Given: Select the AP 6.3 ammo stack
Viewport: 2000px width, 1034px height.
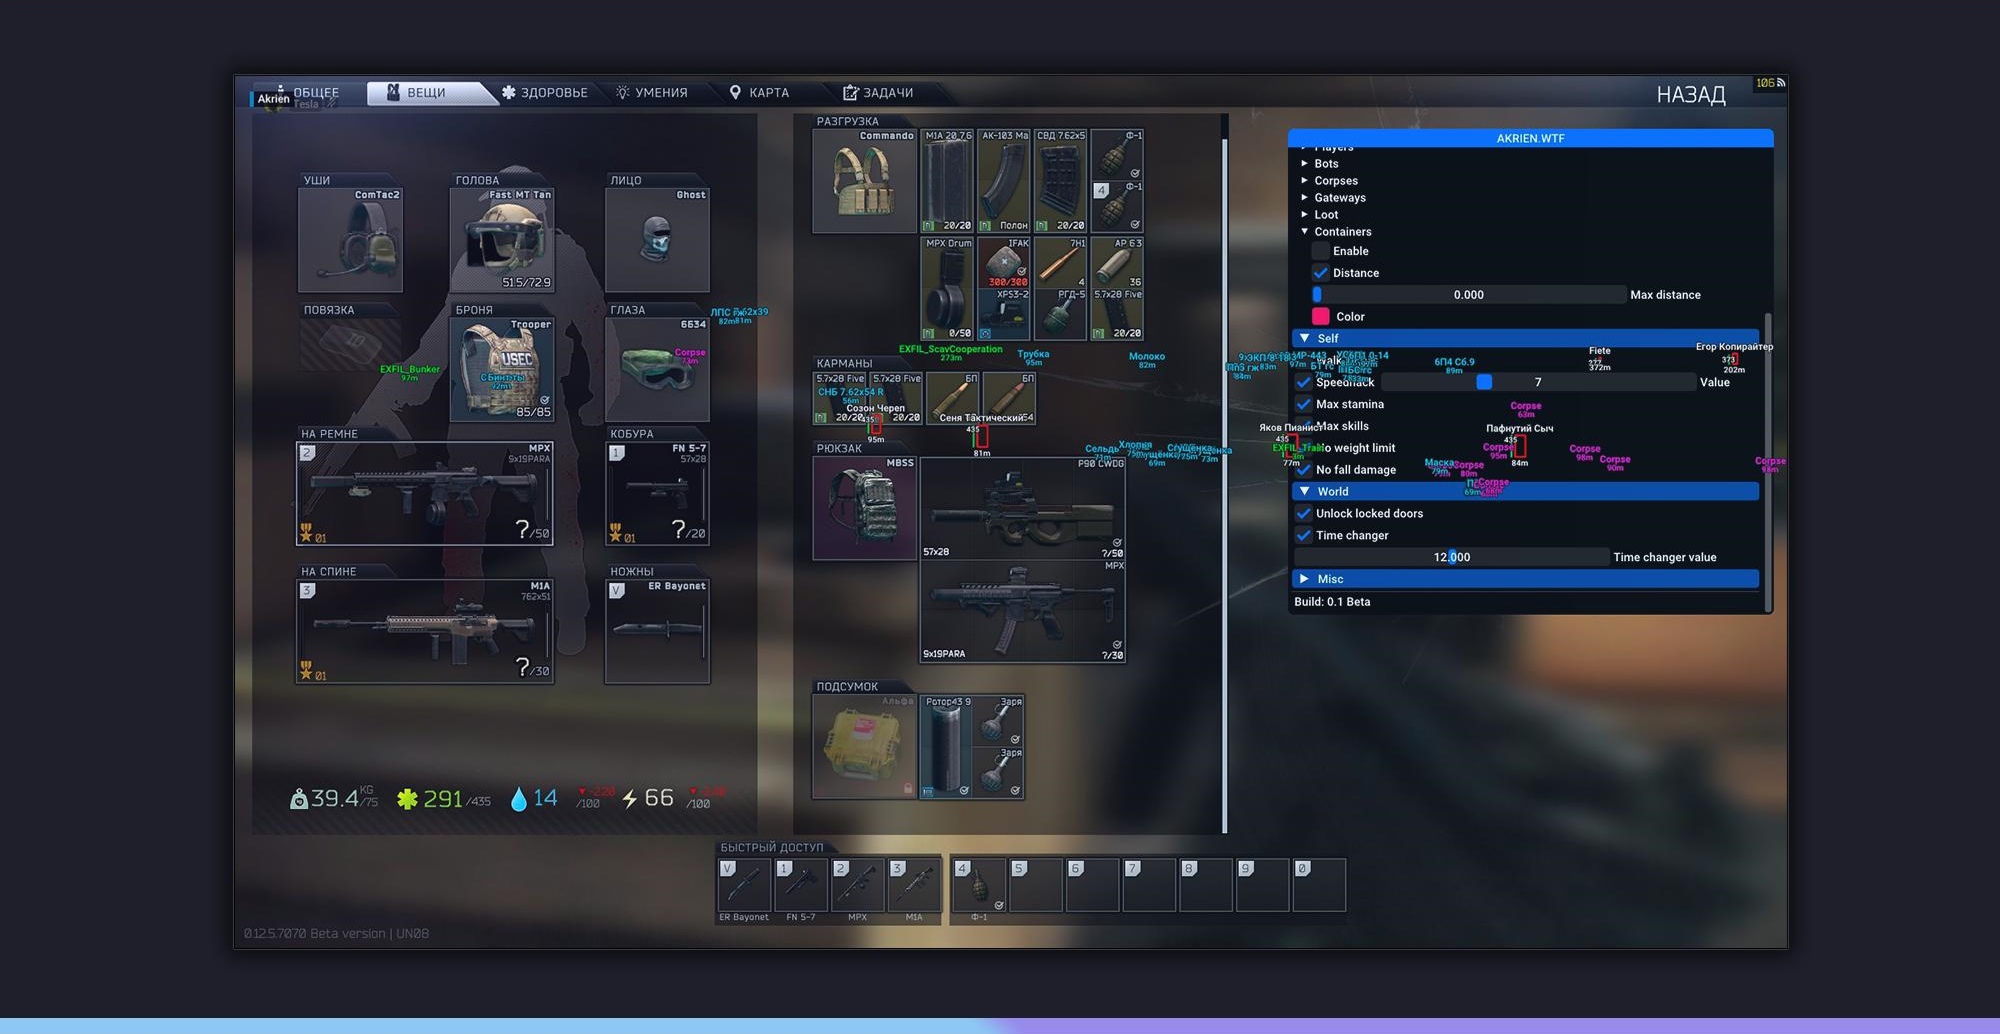Looking at the screenshot, I should [x=1117, y=263].
